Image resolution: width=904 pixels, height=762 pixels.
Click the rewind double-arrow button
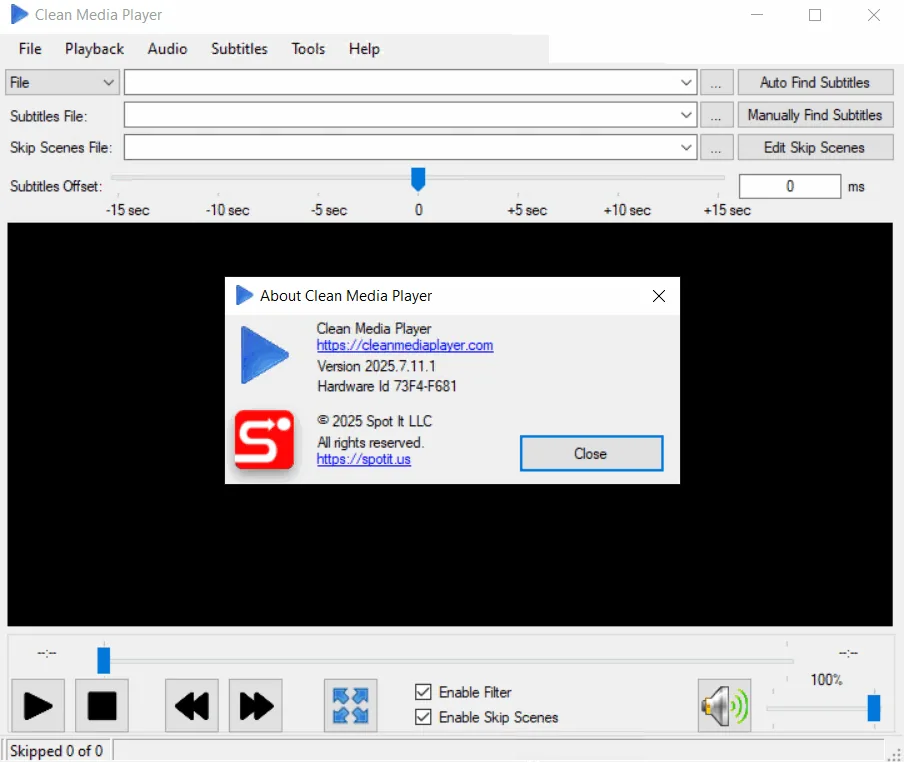click(x=192, y=706)
